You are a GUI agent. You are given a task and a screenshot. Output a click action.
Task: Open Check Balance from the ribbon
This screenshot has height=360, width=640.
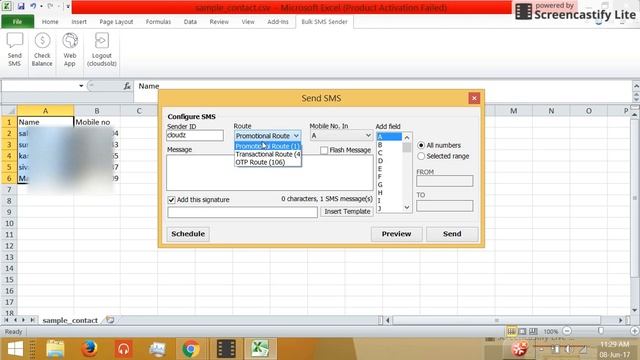point(42,49)
